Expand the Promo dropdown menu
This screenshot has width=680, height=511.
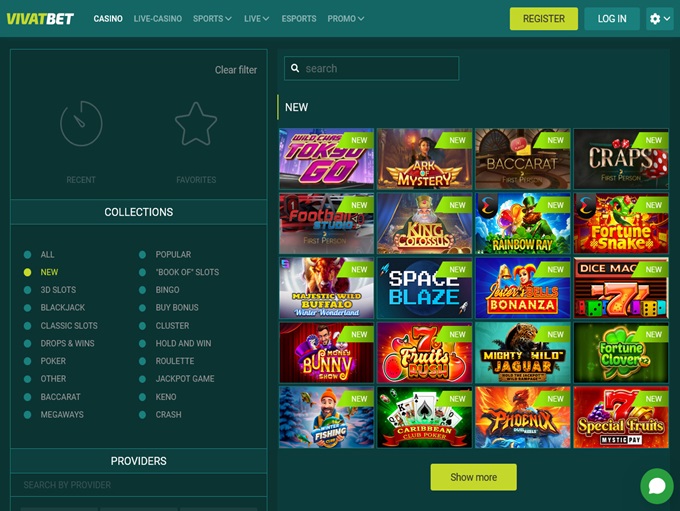(346, 19)
